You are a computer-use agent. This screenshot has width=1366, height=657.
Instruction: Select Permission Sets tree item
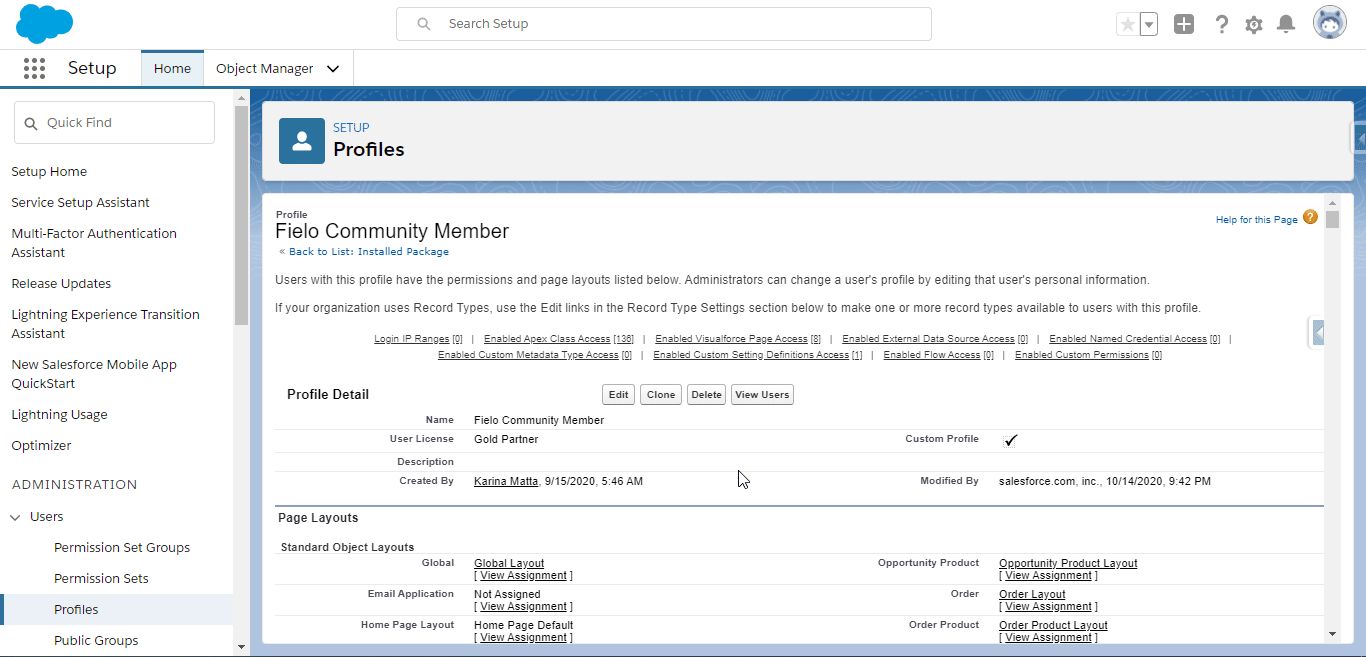click(x=101, y=578)
